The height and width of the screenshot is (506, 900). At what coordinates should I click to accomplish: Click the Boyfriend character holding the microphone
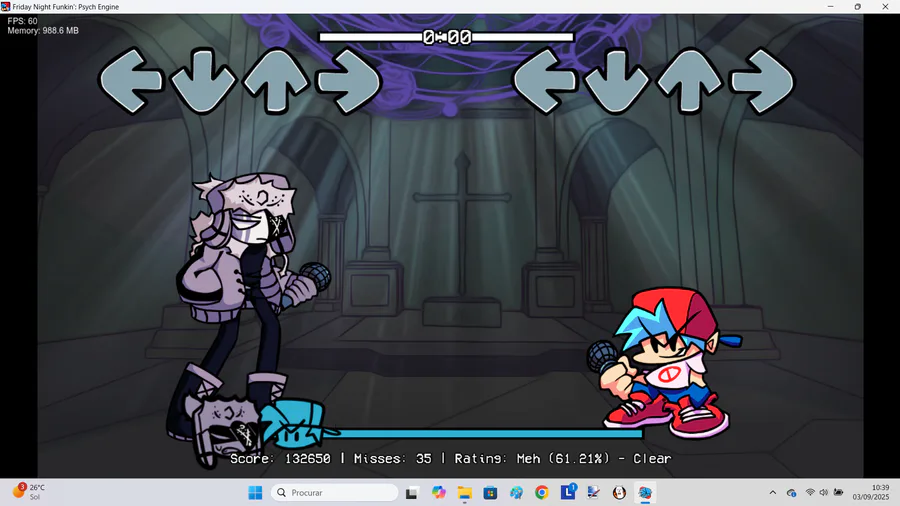pyautogui.click(x=665, y=363)
